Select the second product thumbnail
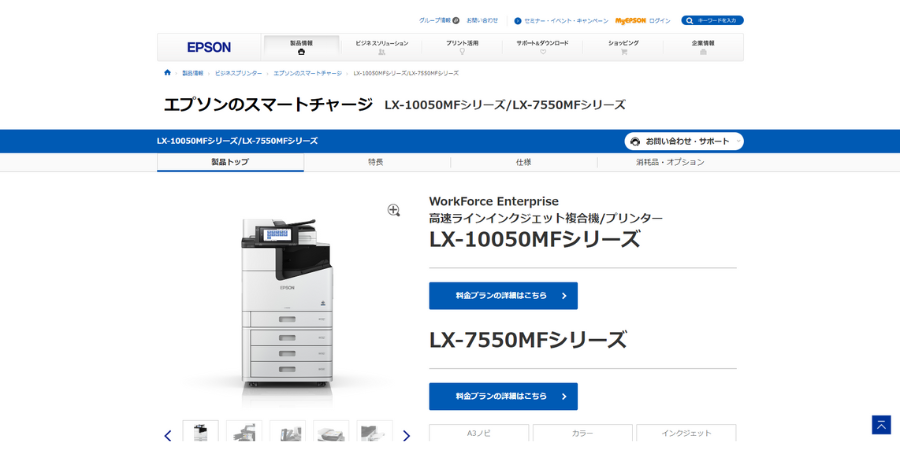Screen dimensions: 900x450 coord(244,432)
